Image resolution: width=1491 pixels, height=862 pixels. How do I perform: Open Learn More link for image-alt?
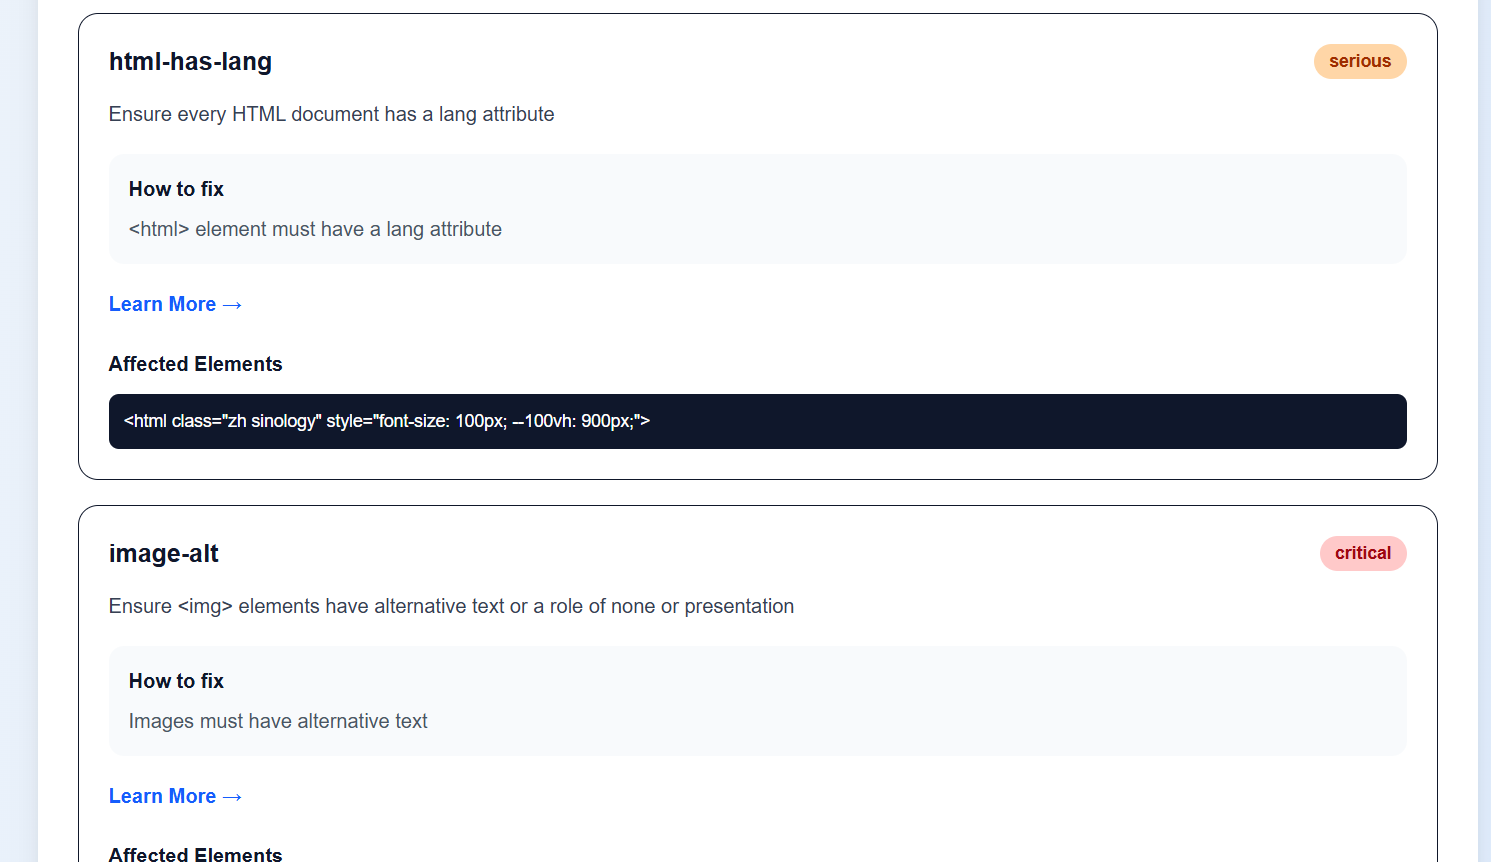(x=176, y=796)
